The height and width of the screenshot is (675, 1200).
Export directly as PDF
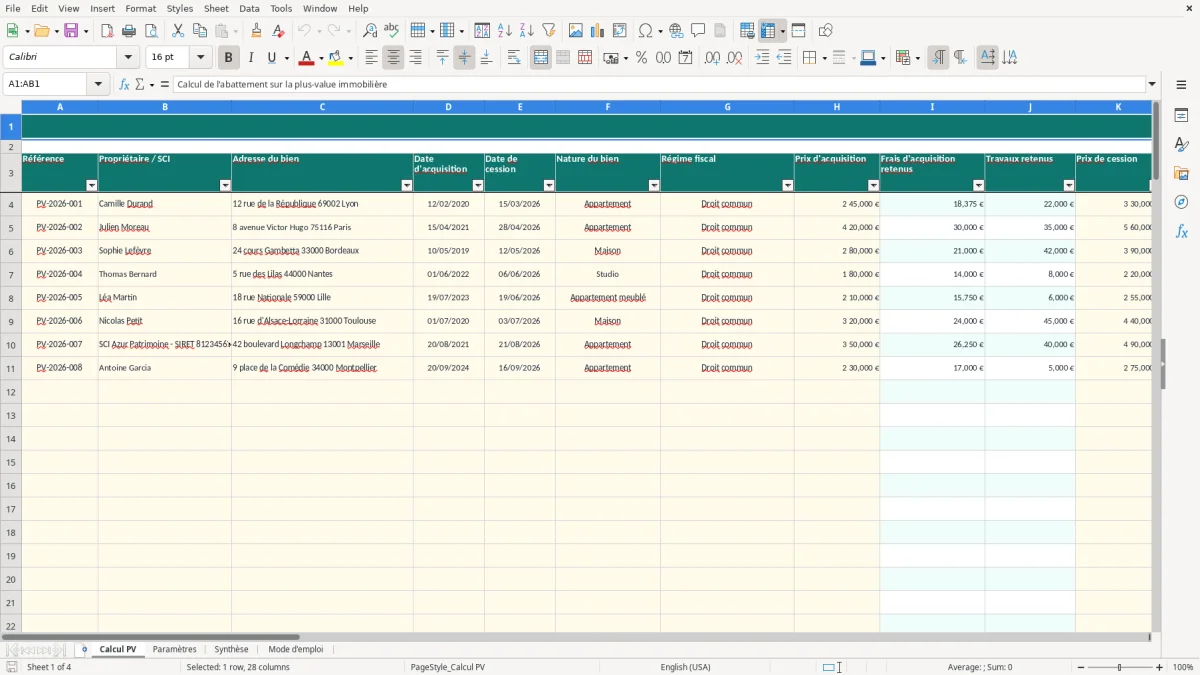[107, 31]
